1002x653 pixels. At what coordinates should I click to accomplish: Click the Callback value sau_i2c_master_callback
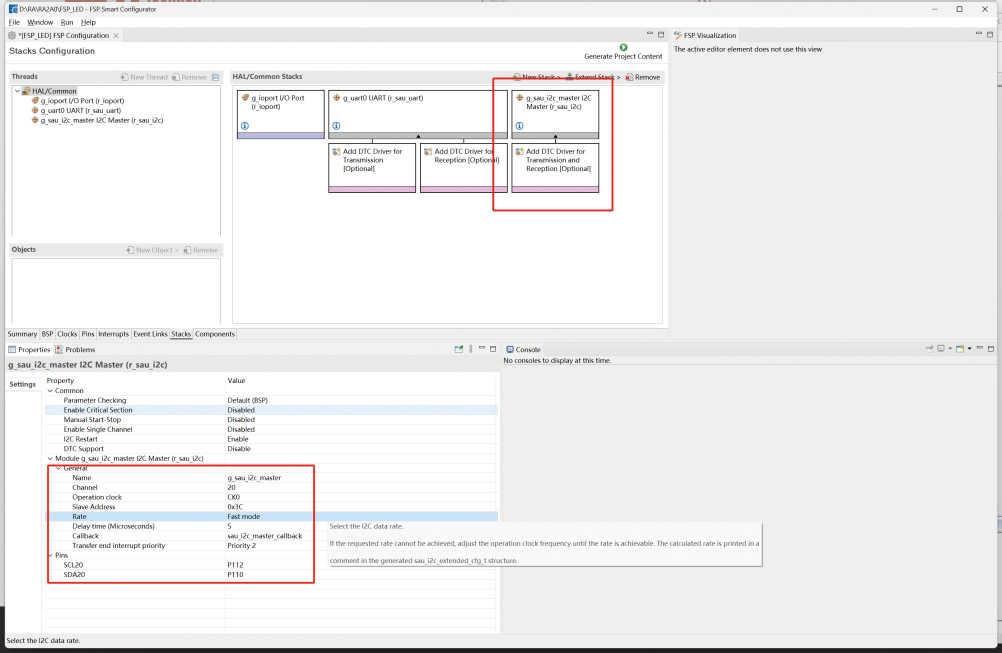click(x=265, y=536)
